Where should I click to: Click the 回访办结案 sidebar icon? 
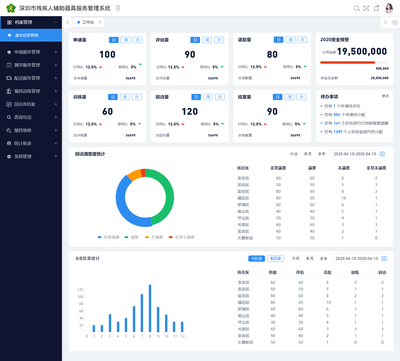coord(9,104)
